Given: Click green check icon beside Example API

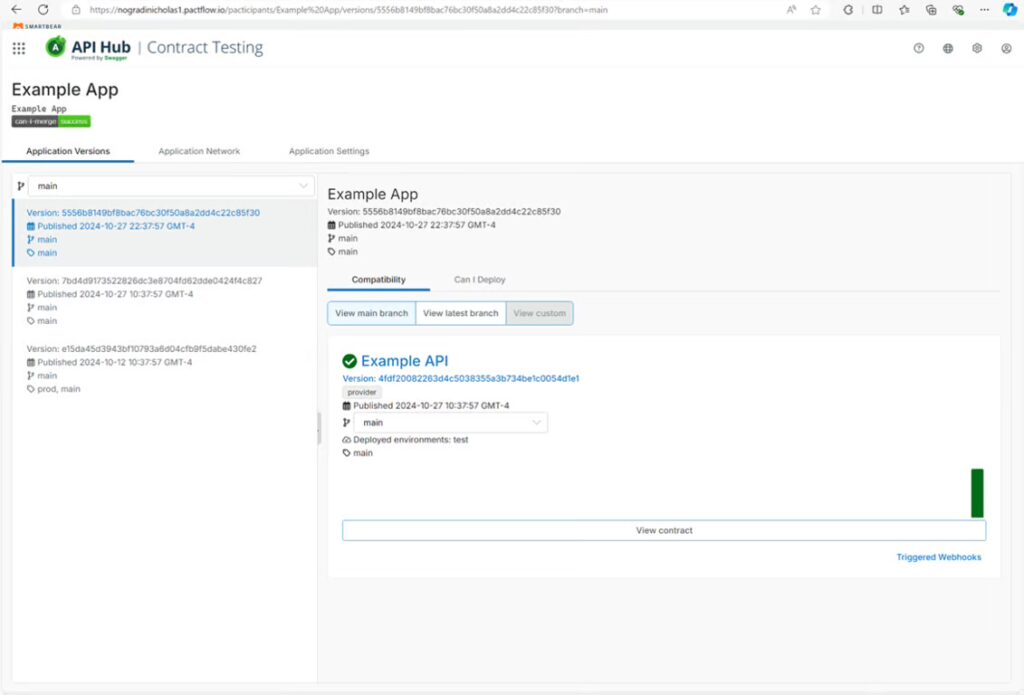Looking at the screenshot, I should point(349,361).
